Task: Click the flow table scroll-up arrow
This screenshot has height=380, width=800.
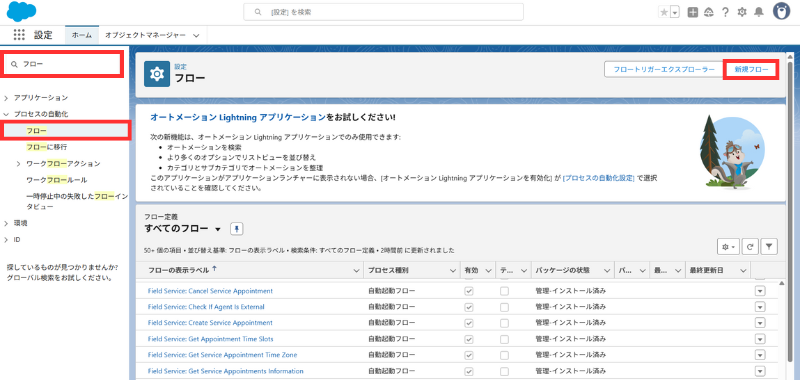Action: pyautogui.click(x=782, y=283)
